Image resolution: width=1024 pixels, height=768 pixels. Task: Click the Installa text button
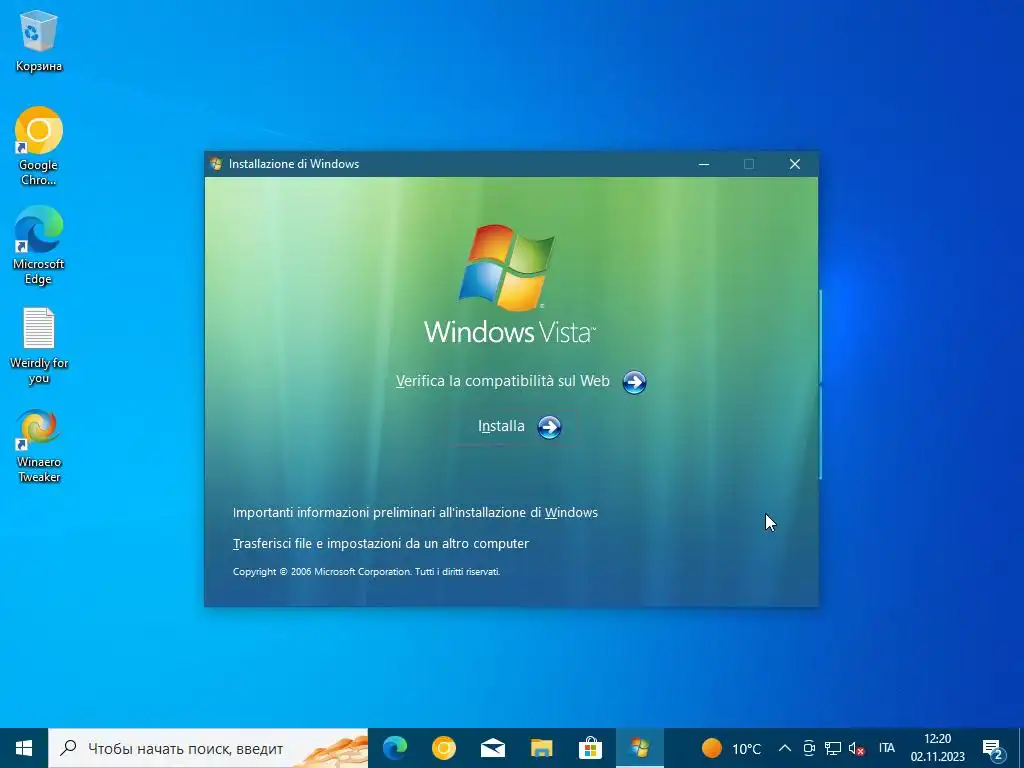501,426
